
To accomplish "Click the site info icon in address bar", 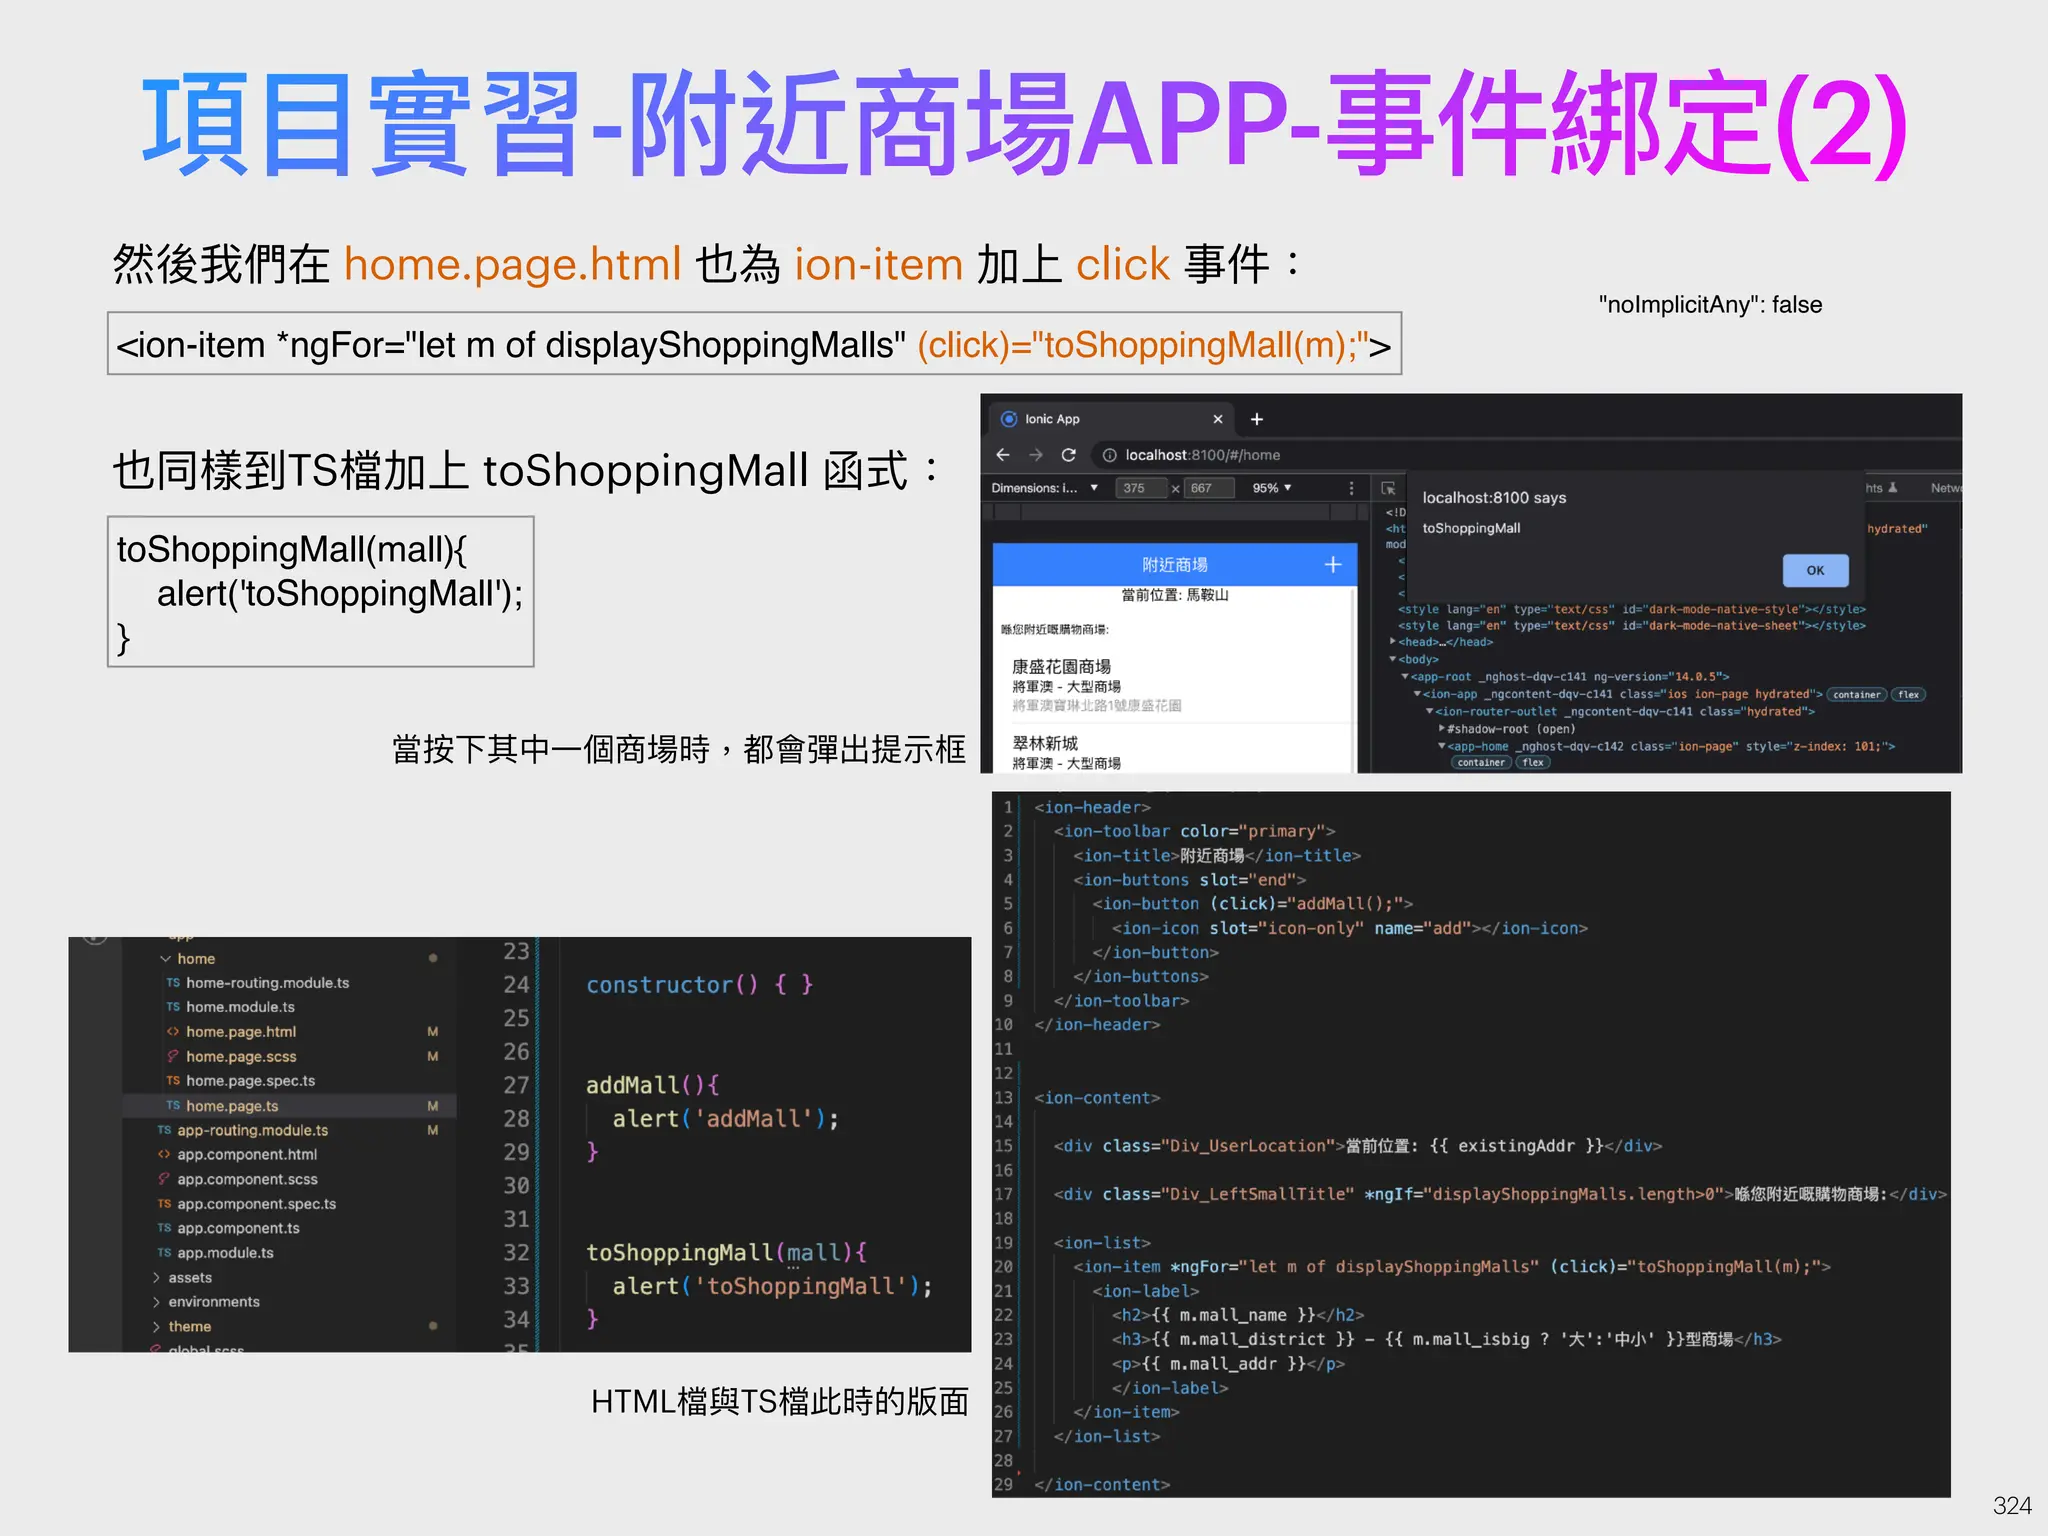I will point(1109,455).
